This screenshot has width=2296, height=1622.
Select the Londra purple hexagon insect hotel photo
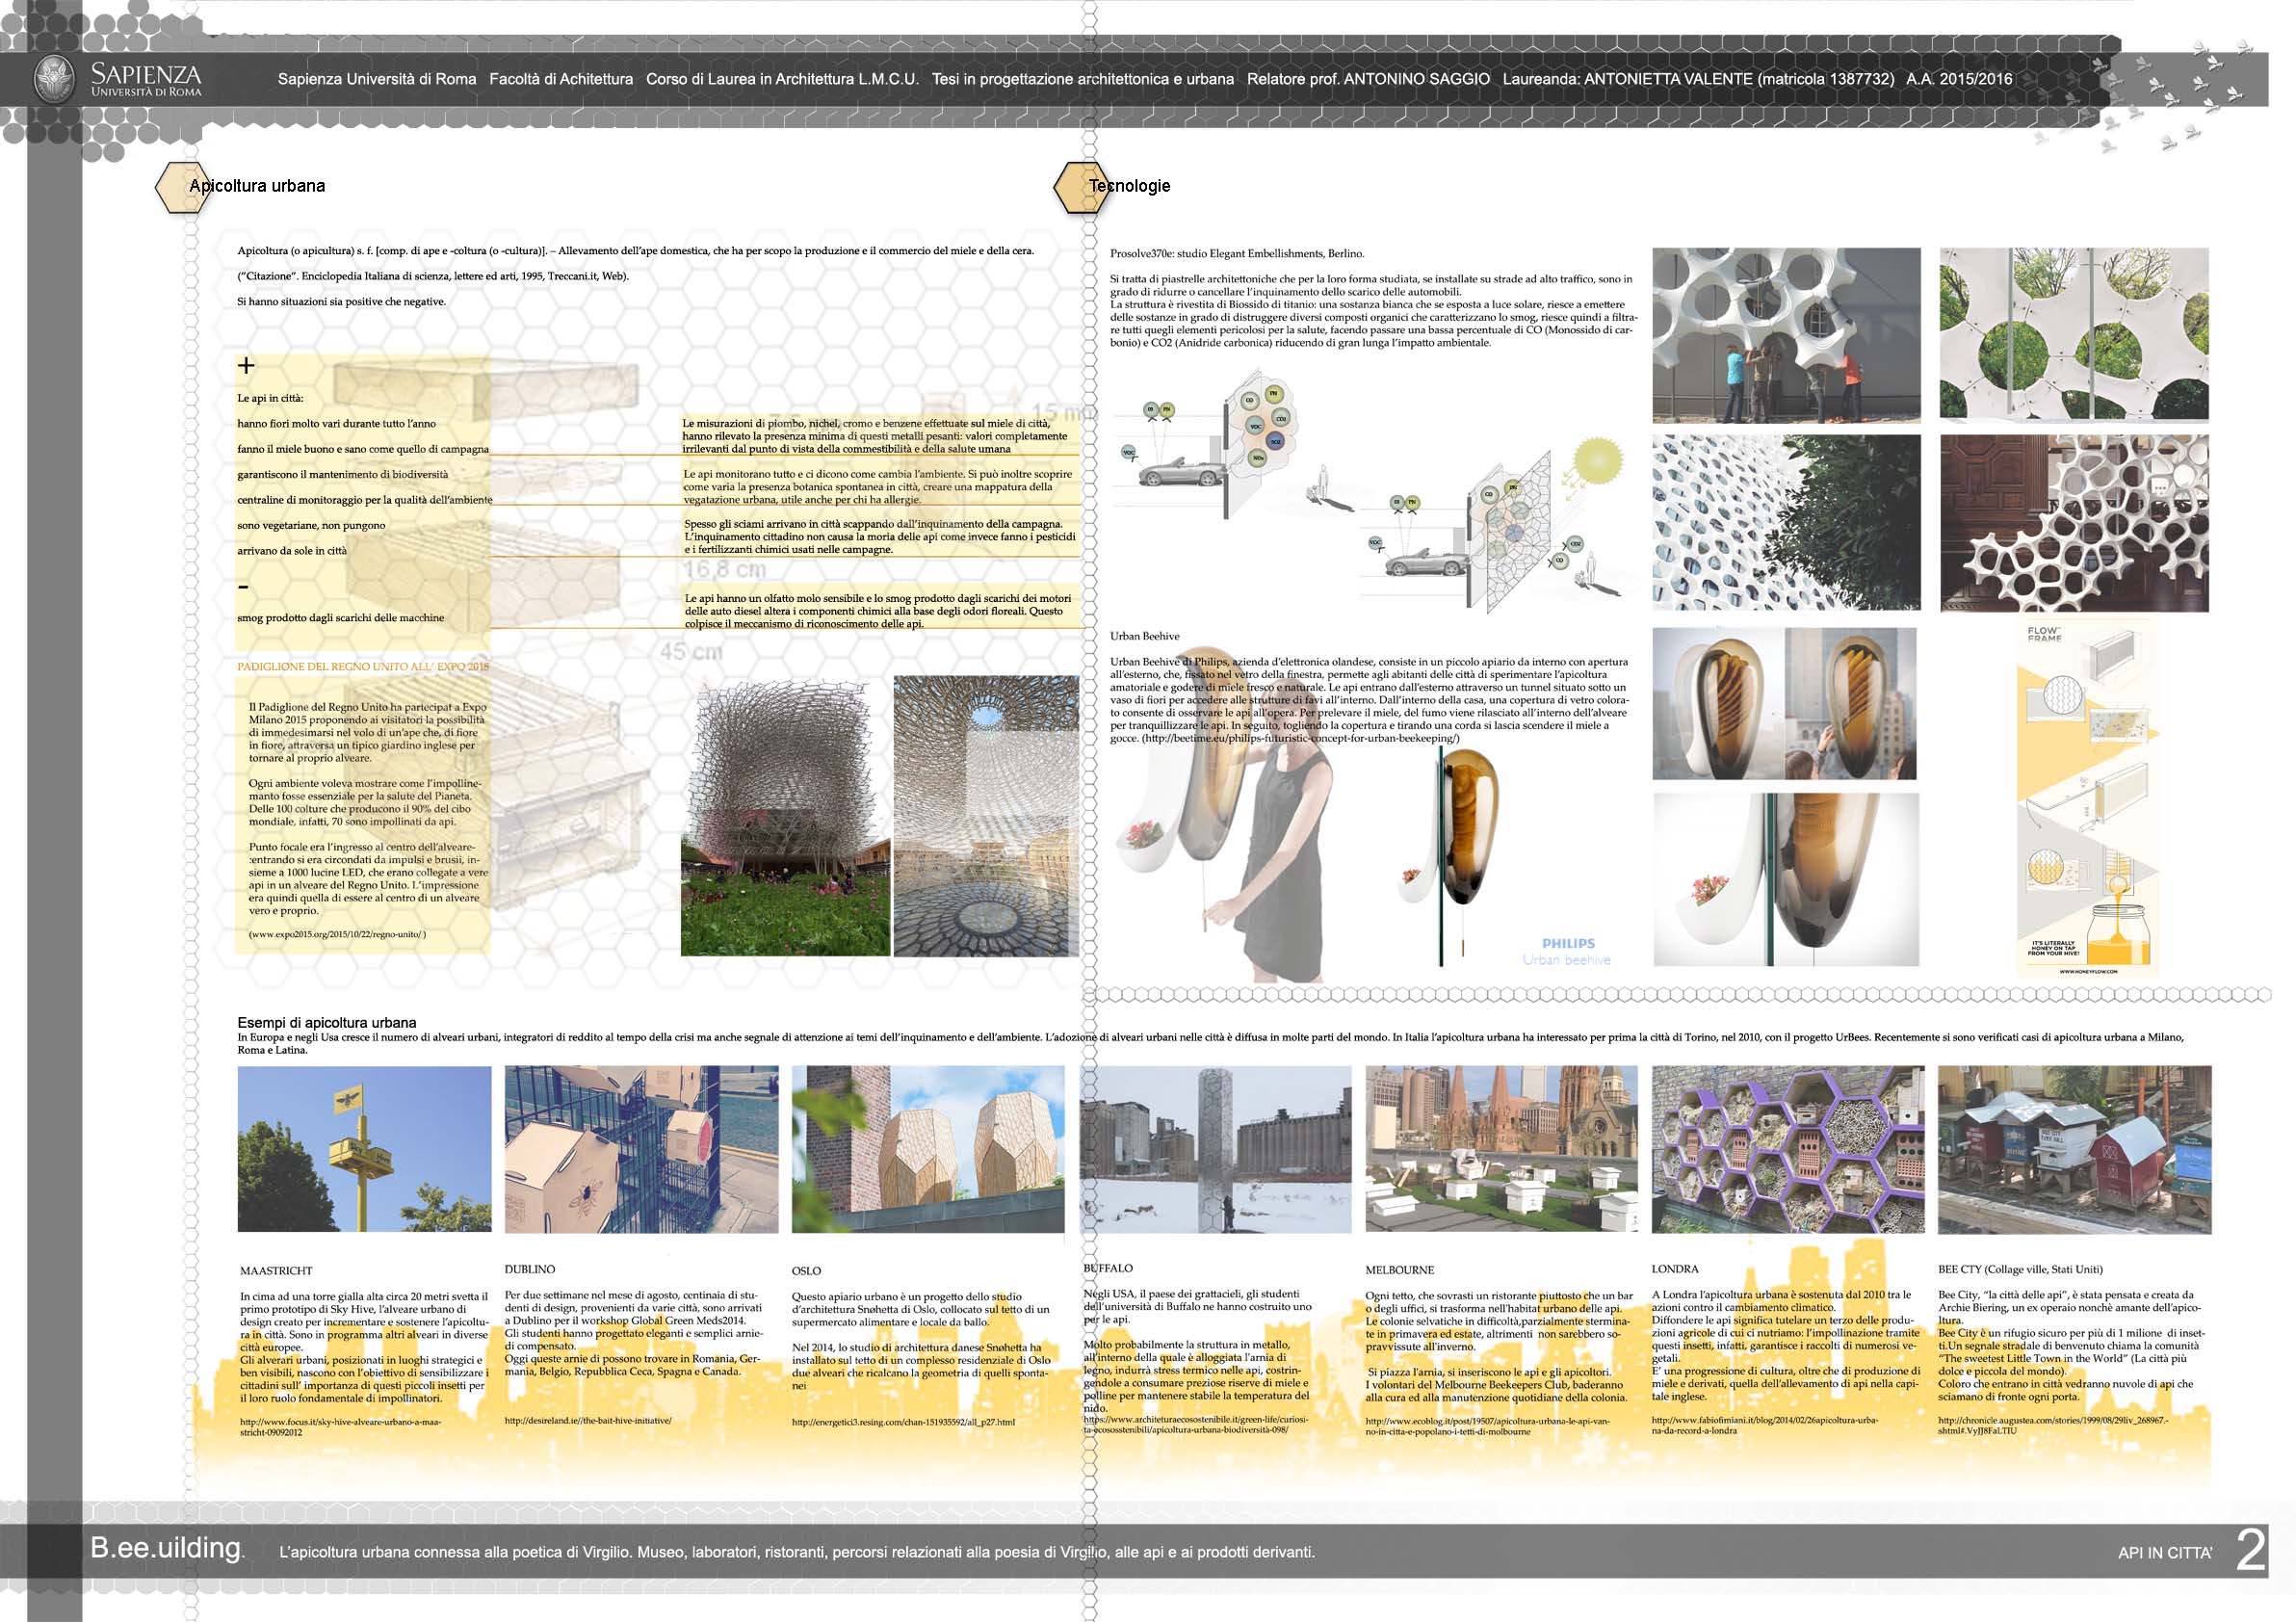pos(1787,1149)
